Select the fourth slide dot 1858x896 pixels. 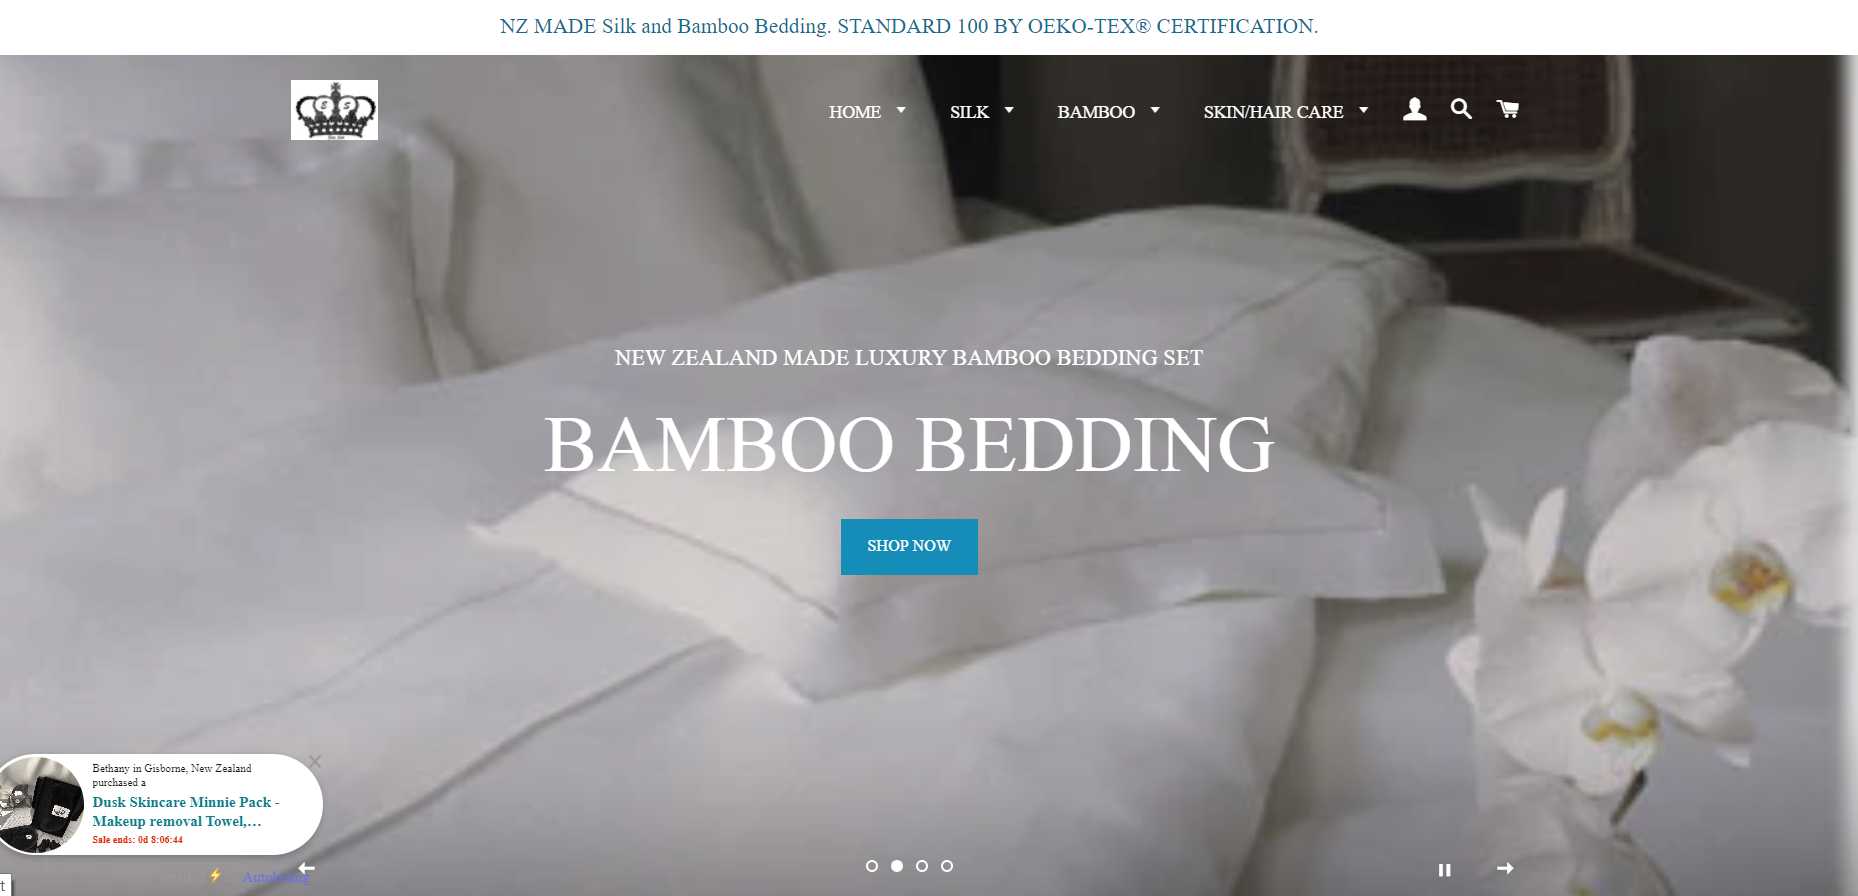[947, 866]
